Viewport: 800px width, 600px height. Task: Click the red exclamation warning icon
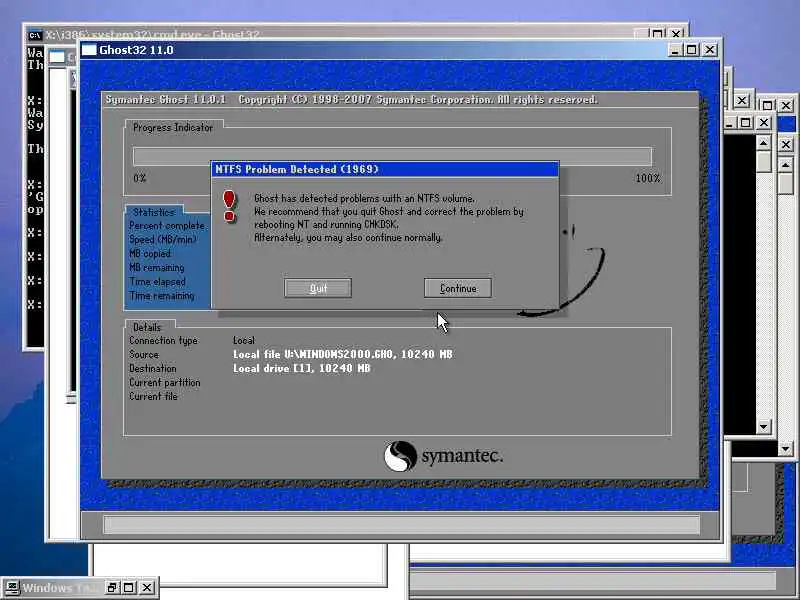229,206
